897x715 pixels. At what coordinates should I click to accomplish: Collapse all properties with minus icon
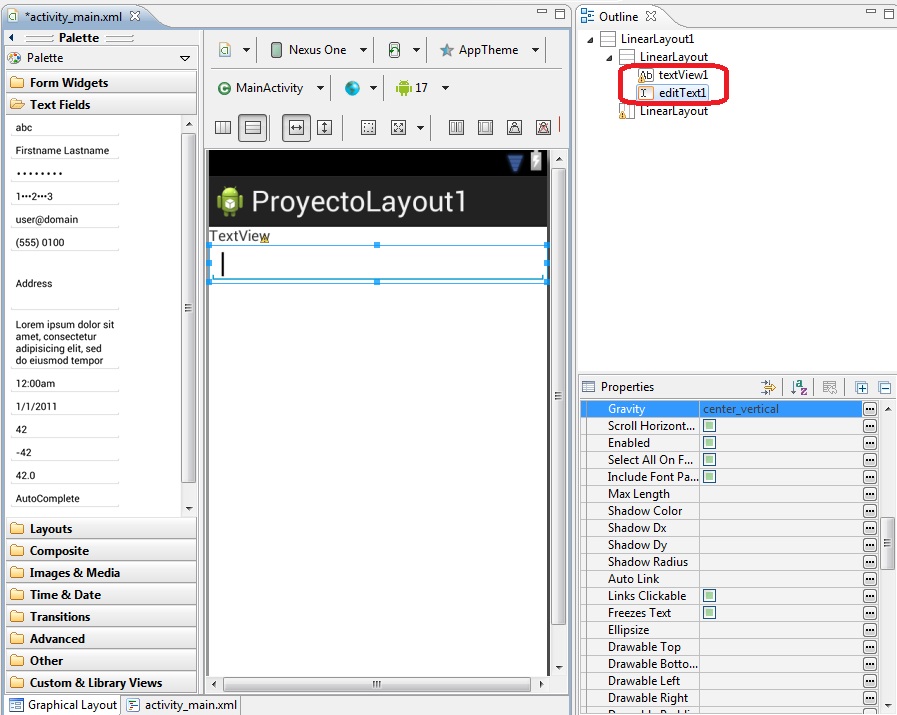(x=884, y=388)
